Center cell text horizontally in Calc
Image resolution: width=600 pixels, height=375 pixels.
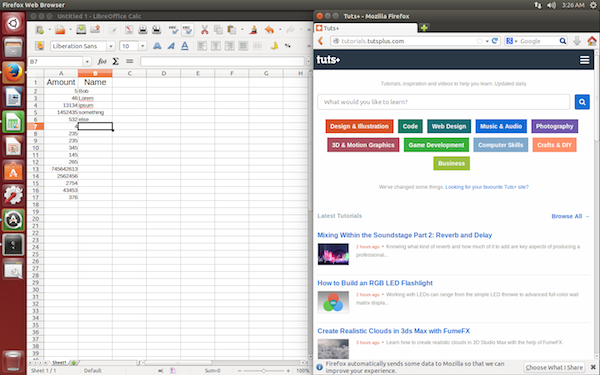coord(216,46)
